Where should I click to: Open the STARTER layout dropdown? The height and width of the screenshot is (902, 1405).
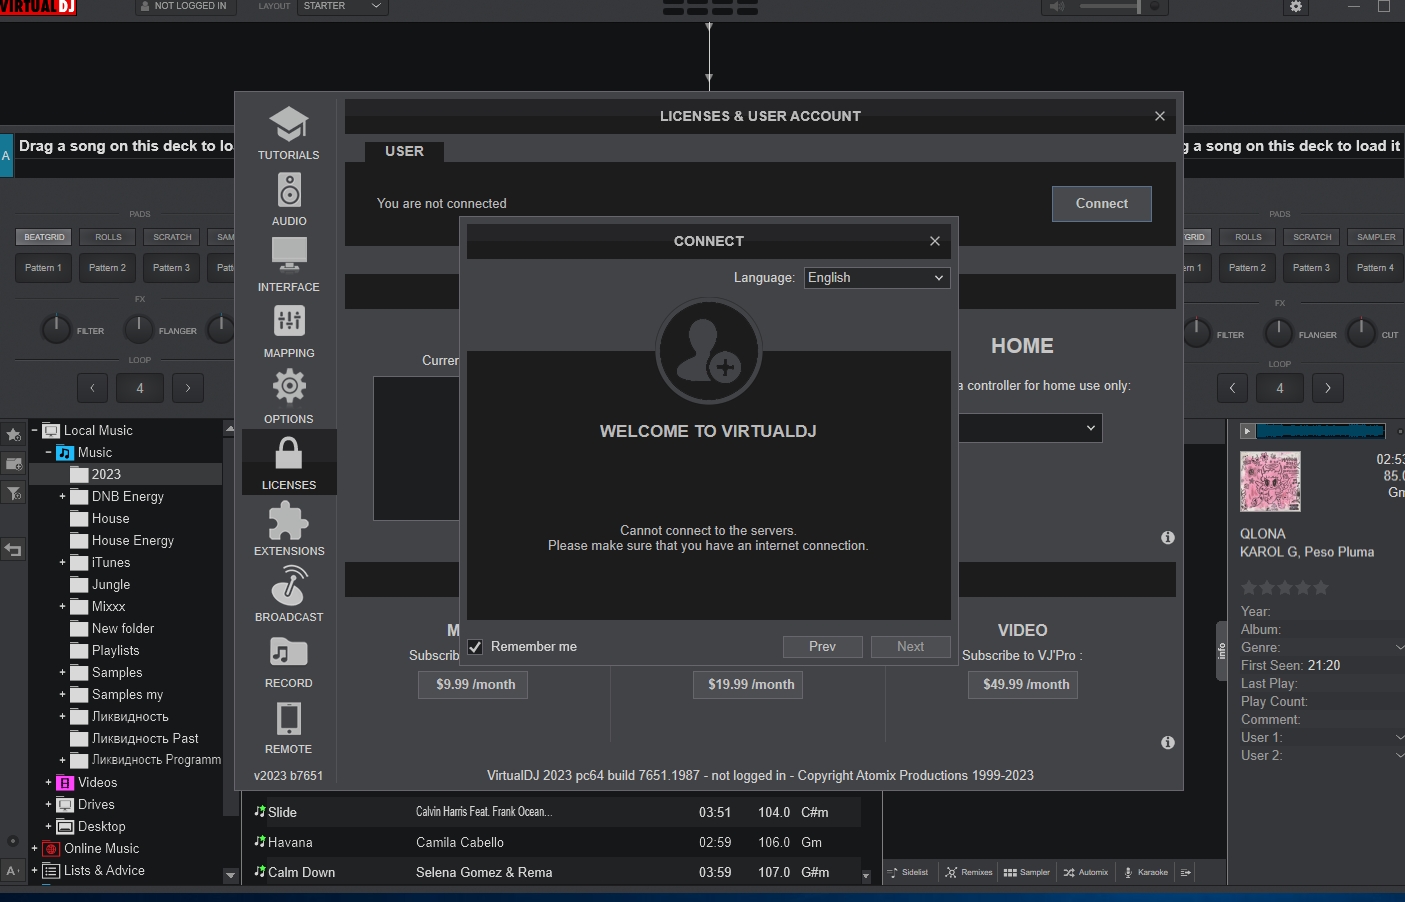tap(342, 6)
